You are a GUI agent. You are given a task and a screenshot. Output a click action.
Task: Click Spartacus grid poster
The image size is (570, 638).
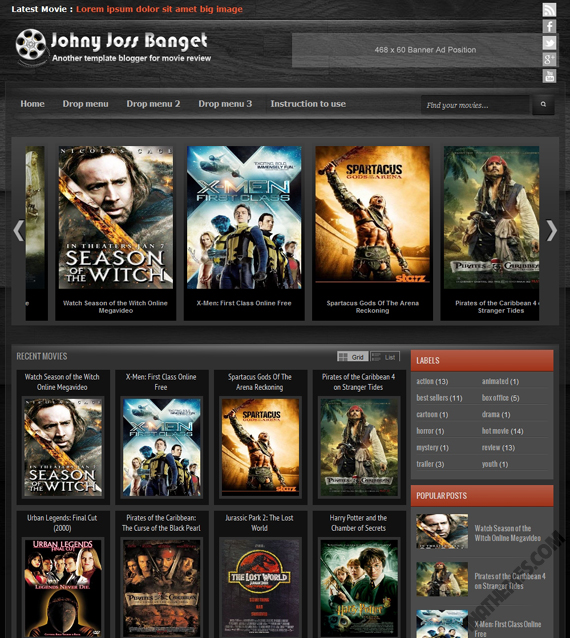pyautogui.click(x=260, y=447)
